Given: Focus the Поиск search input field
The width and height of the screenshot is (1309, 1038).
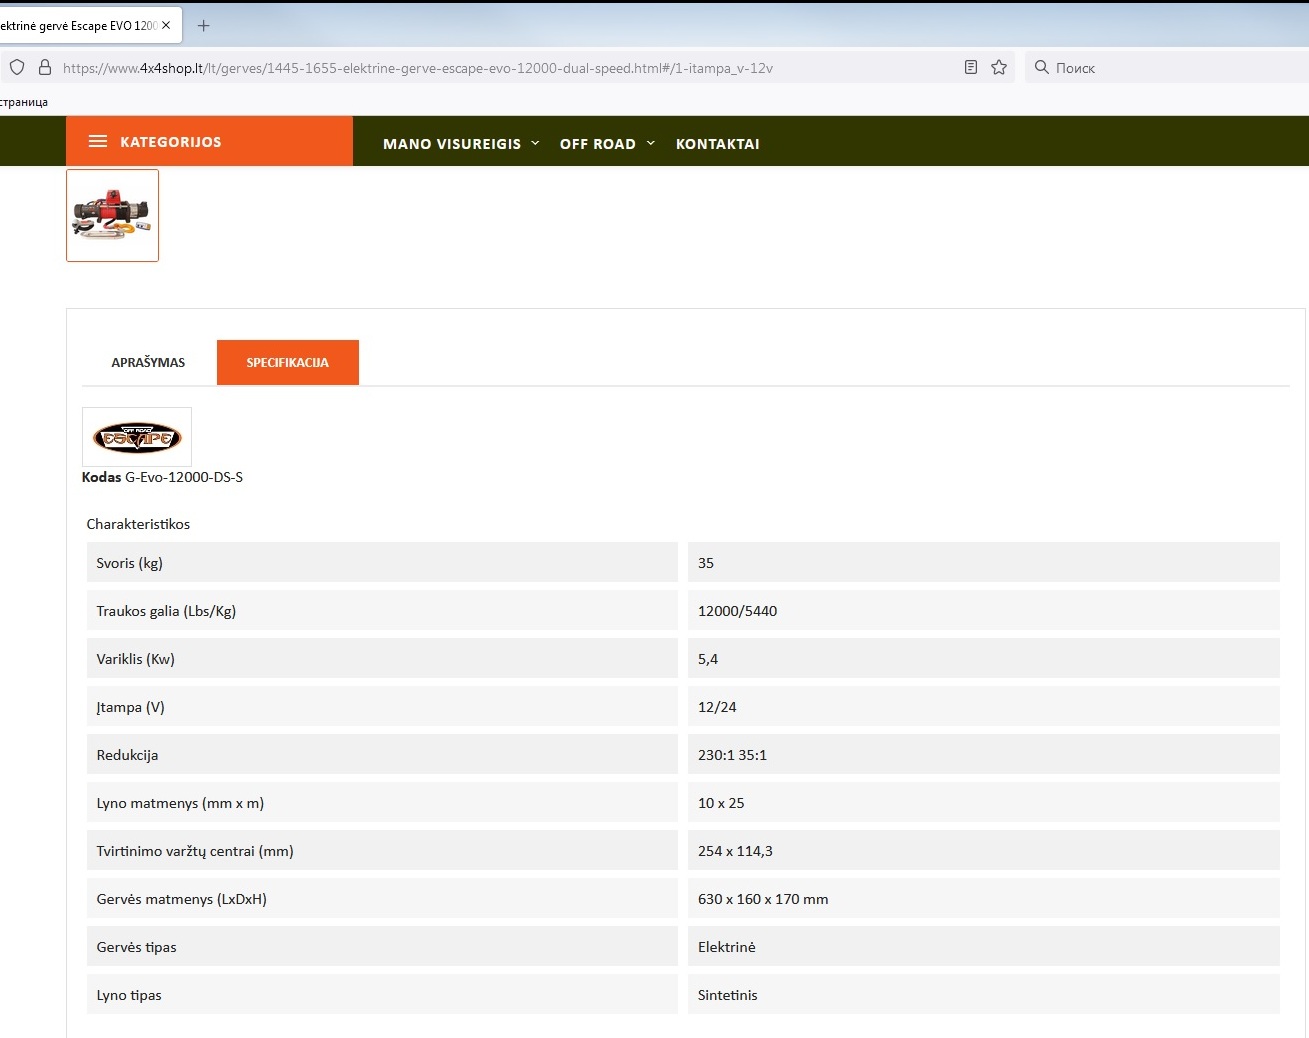Looking at the screenshot, I should point(1170,68).
